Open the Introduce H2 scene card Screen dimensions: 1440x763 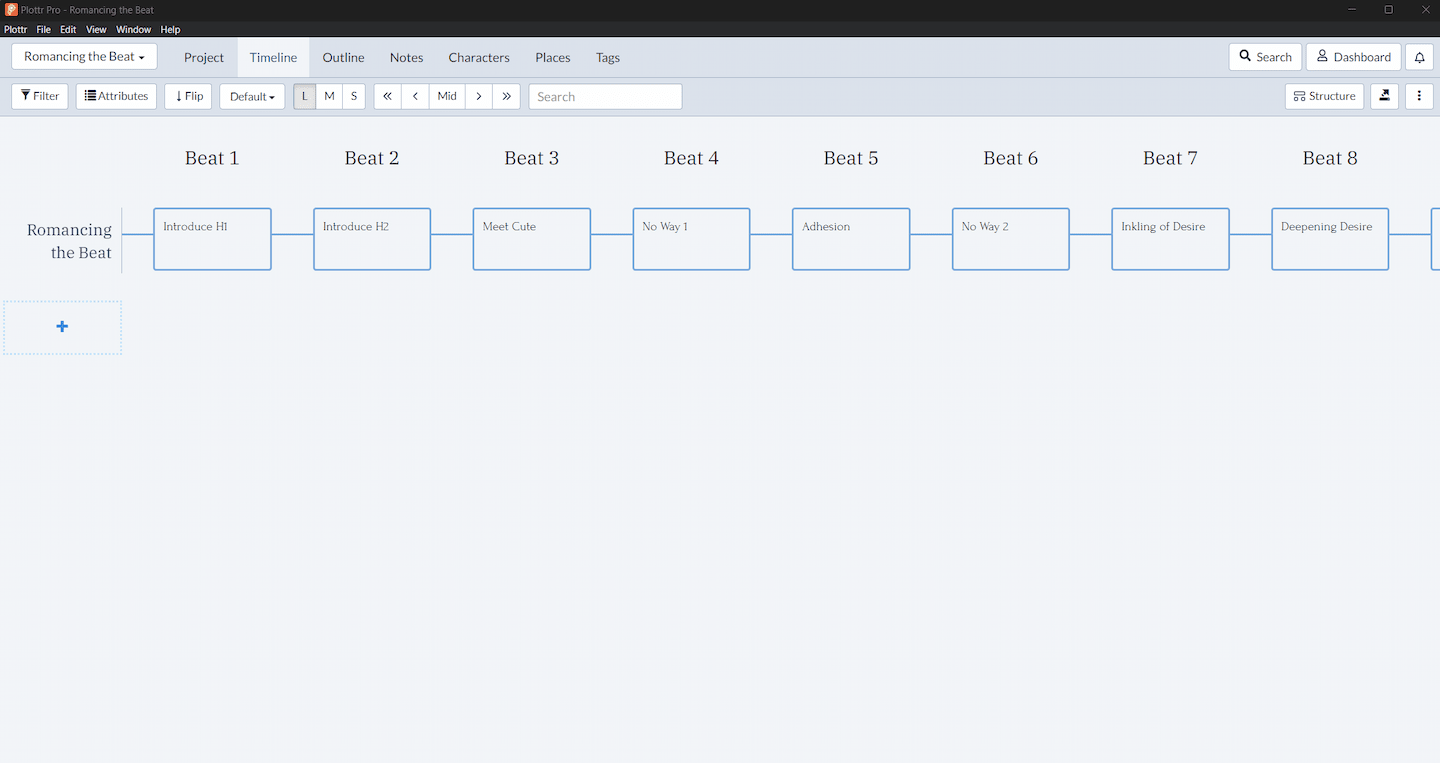click(372, 239)
